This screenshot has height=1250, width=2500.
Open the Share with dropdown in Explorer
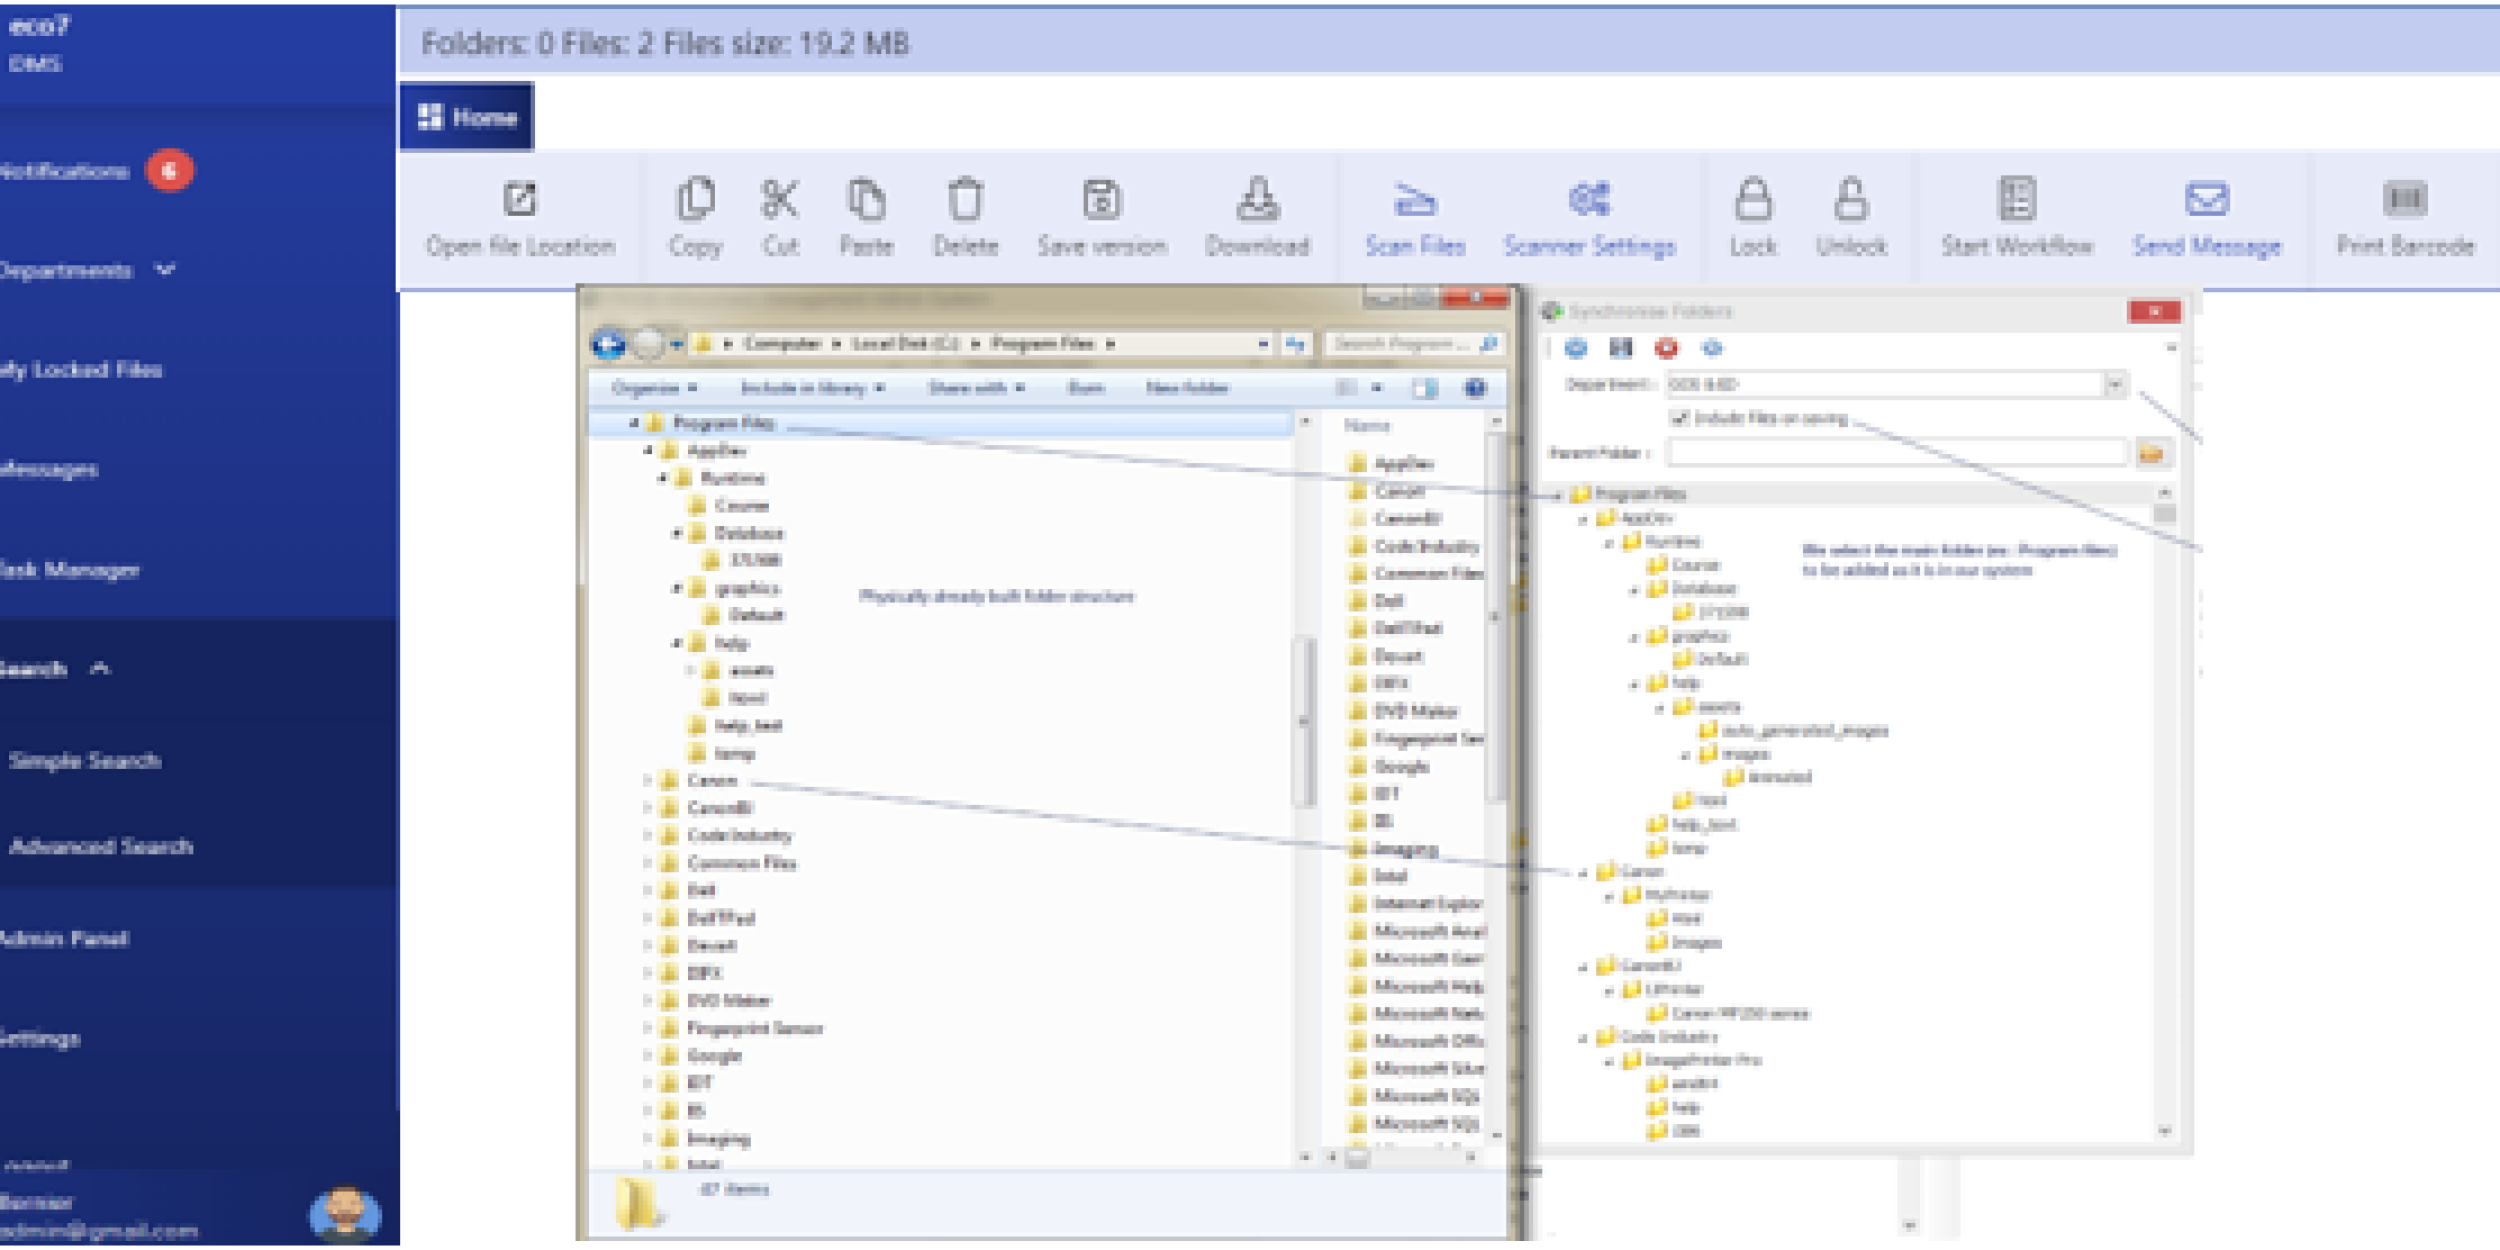976,388
